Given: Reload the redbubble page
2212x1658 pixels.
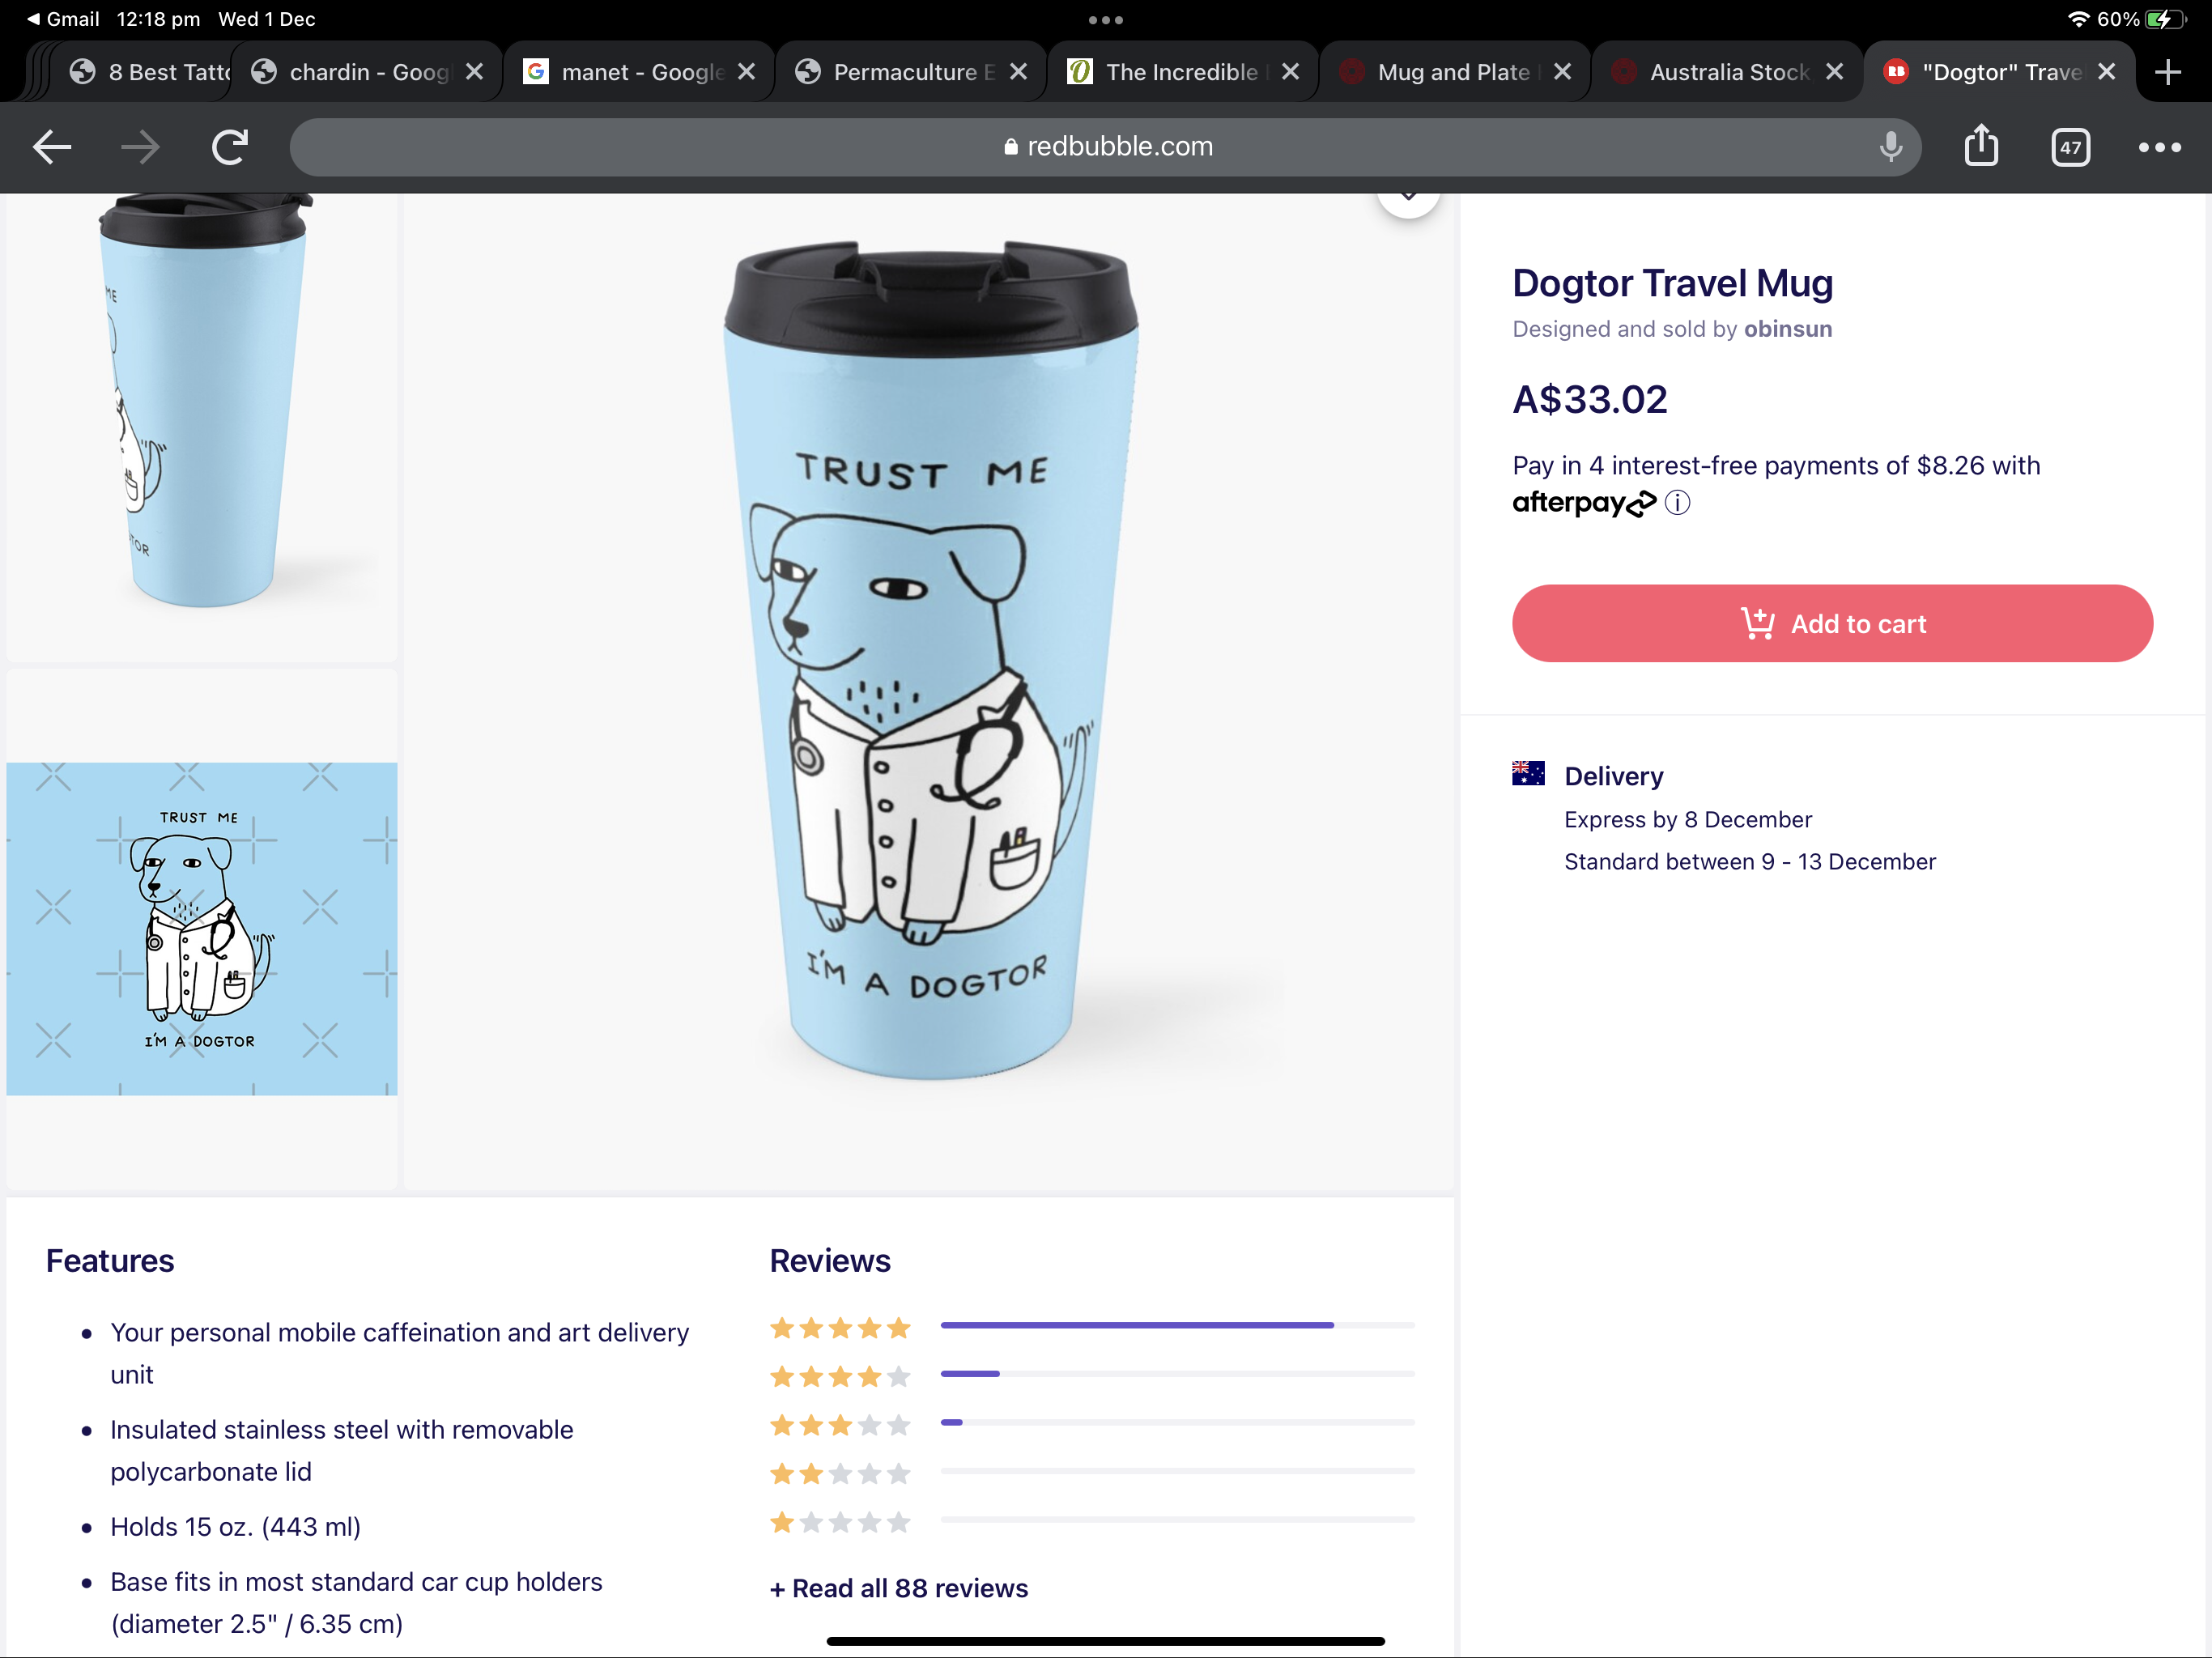Looking at the screenshot, I should [x=230, y=147].
